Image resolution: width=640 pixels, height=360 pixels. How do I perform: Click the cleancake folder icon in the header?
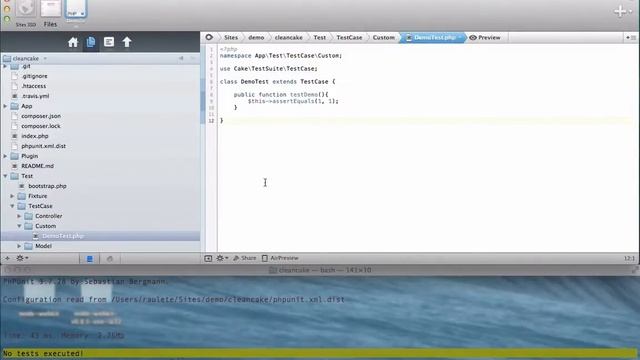pos(7,58)
